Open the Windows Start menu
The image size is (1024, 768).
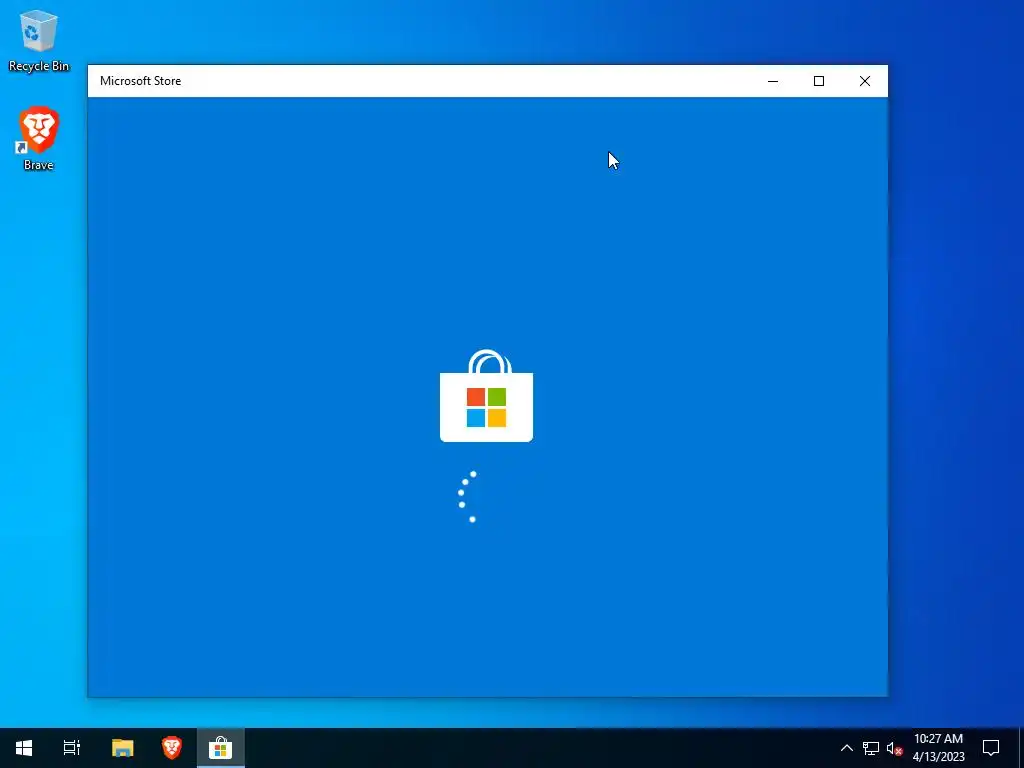click(x=24, y=748)
